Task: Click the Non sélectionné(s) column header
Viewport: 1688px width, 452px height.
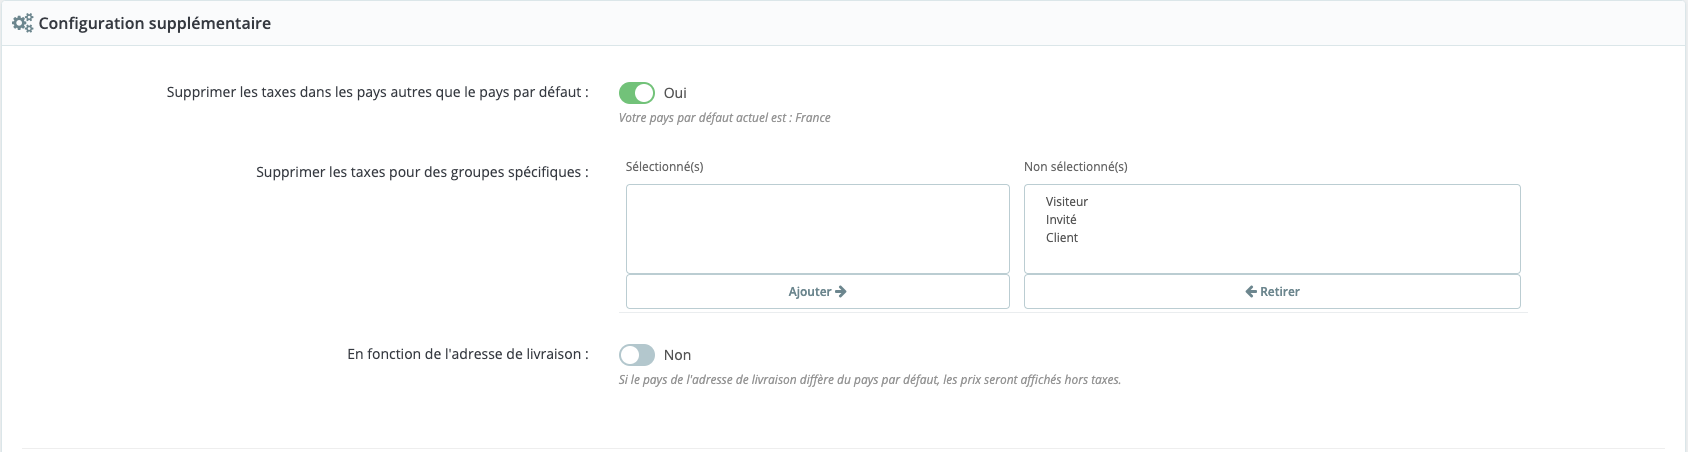Action: point(1075,167)
